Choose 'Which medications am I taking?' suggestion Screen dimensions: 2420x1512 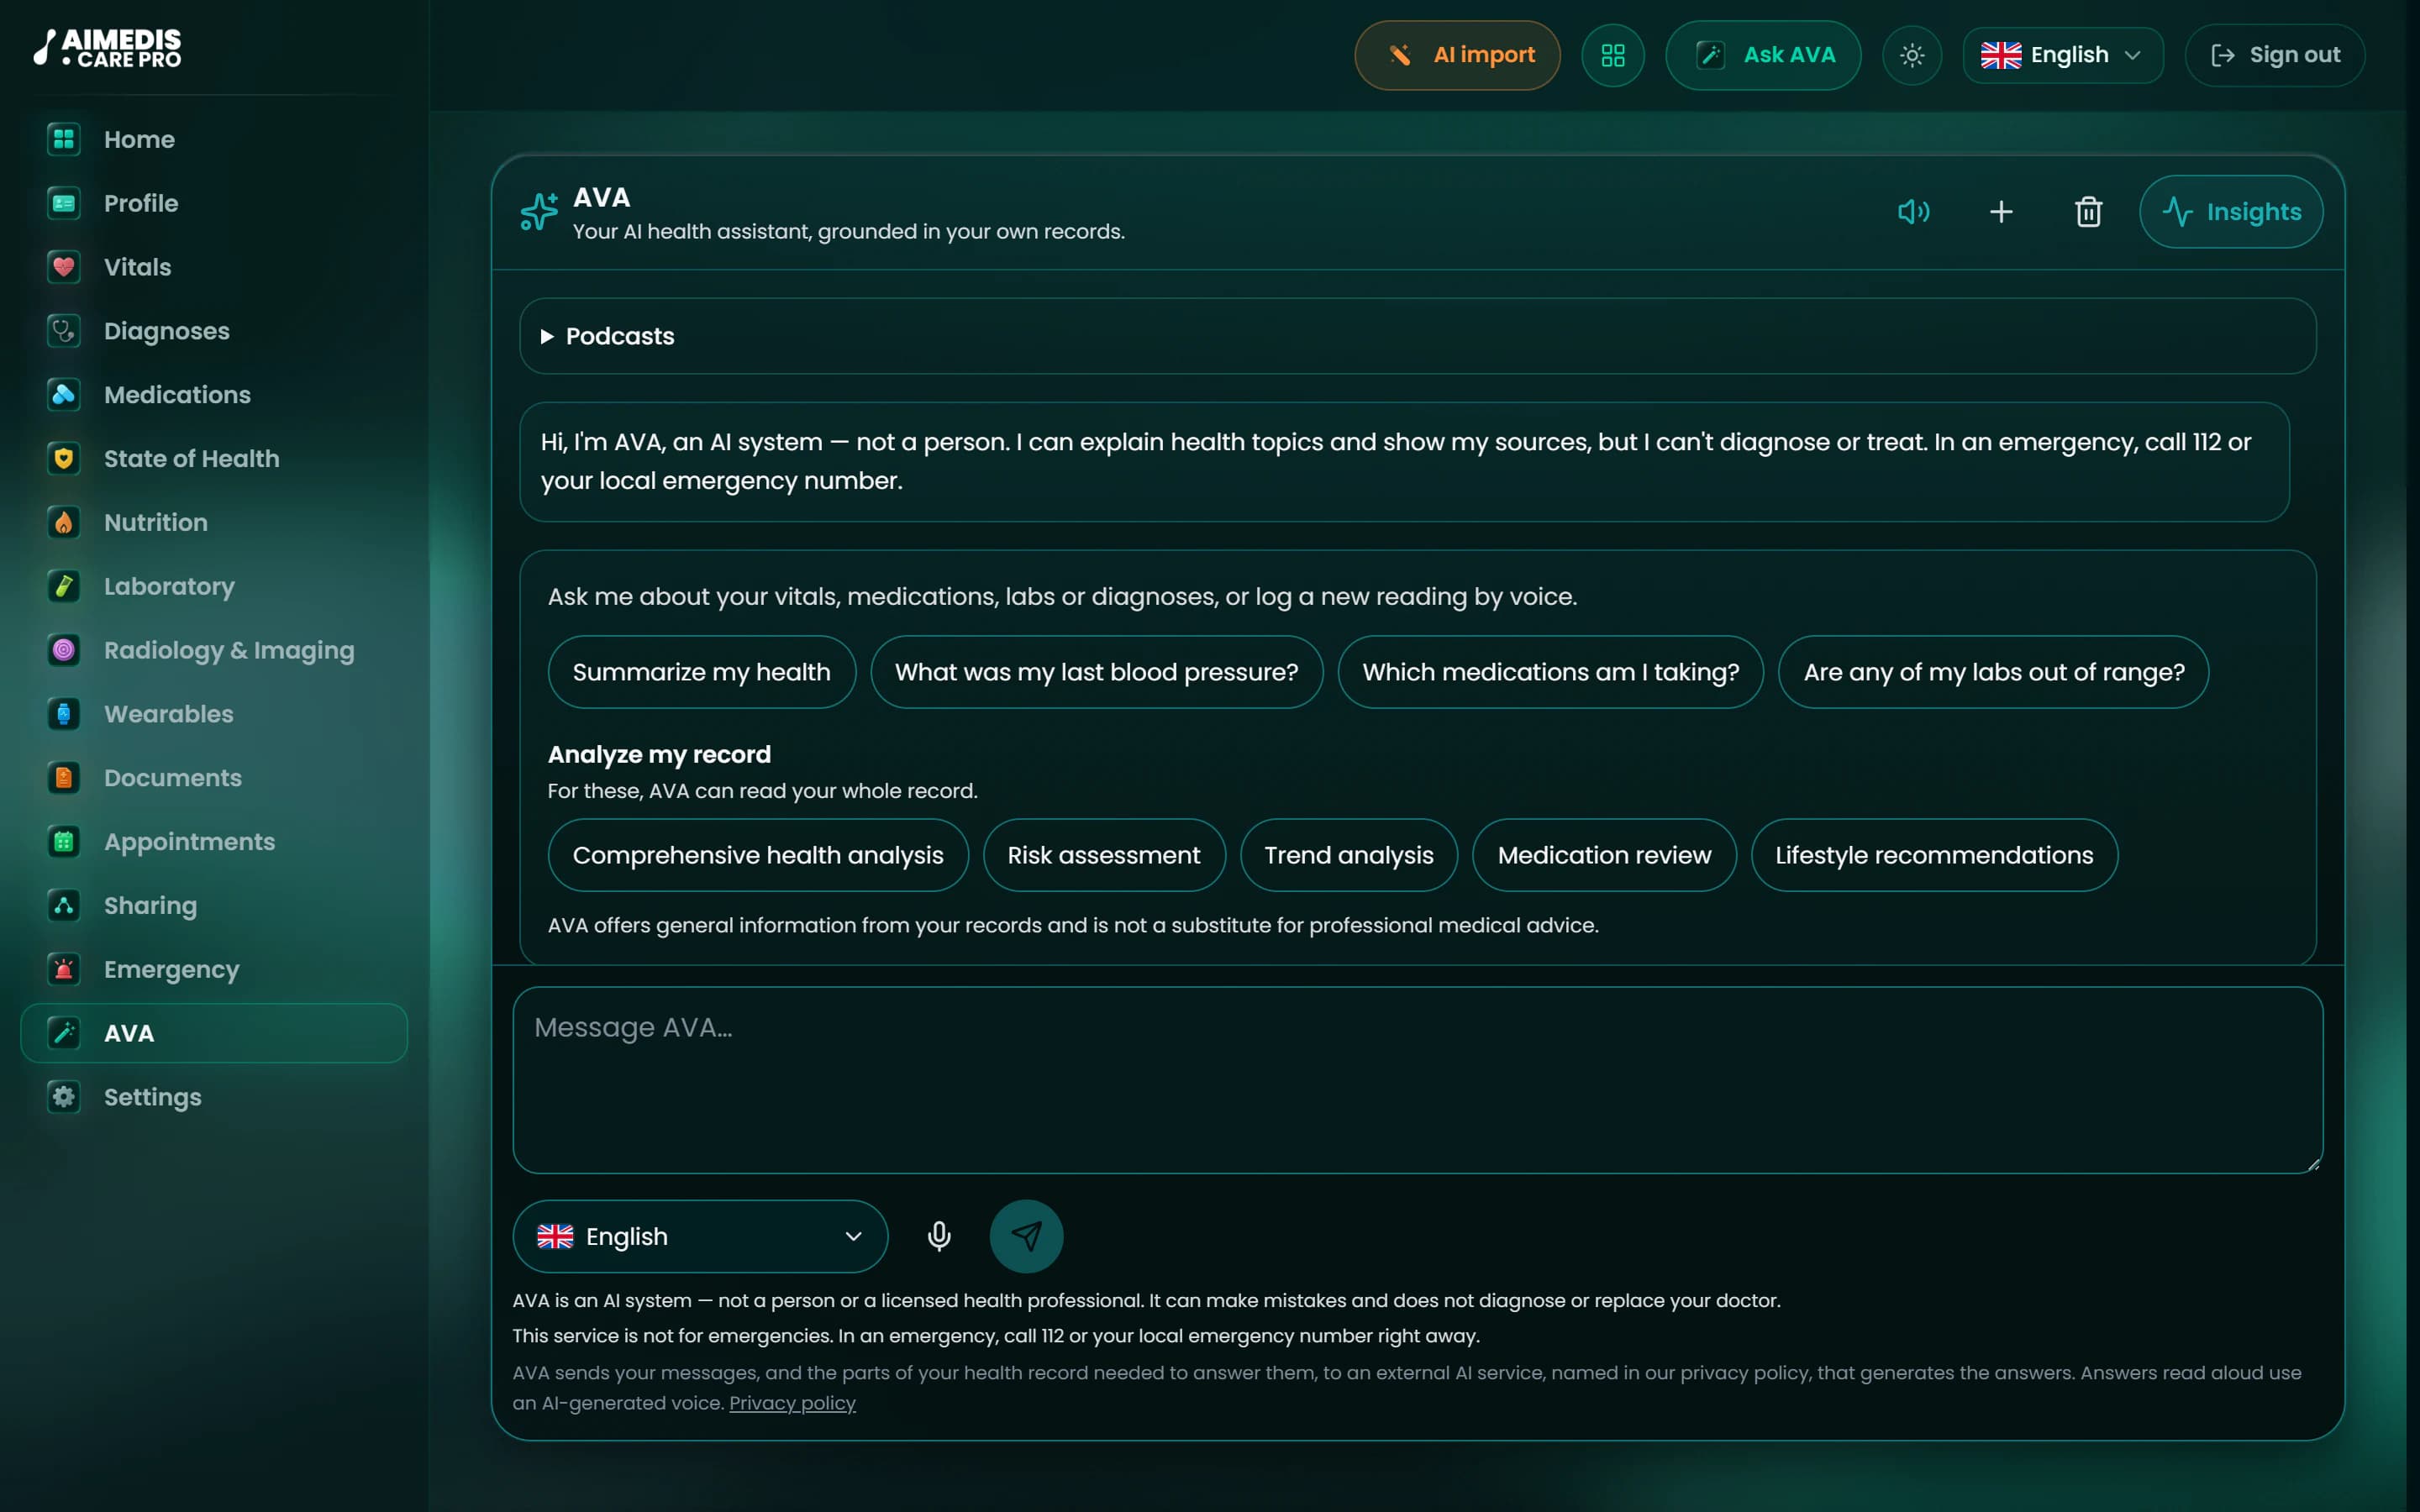point(1550,672)
